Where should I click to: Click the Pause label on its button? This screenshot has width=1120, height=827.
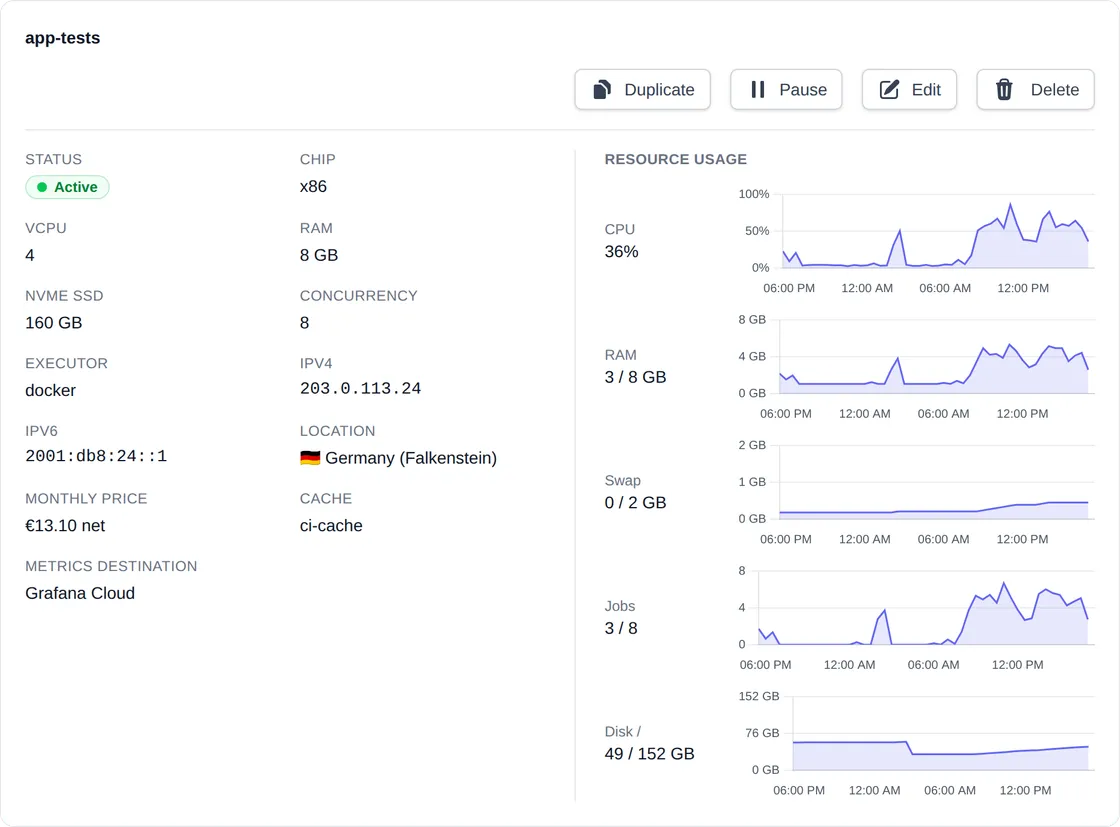[803, 89]
